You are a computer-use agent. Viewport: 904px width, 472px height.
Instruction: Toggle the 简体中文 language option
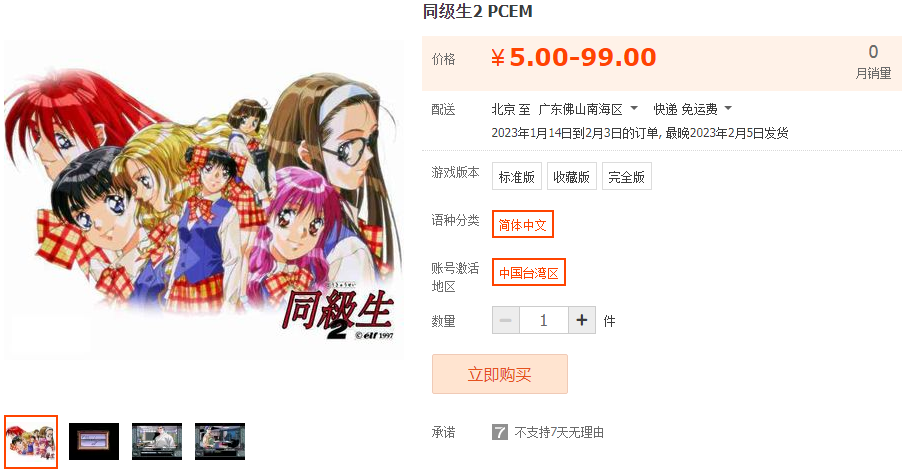[522, 224]
